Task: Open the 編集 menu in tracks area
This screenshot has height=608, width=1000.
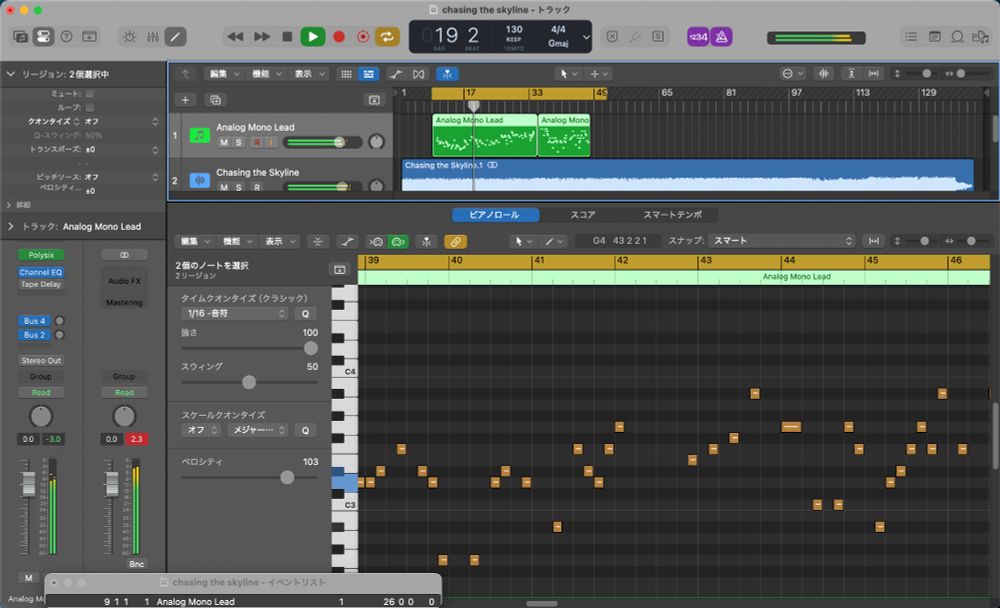Action: click(x=224, y=74)
